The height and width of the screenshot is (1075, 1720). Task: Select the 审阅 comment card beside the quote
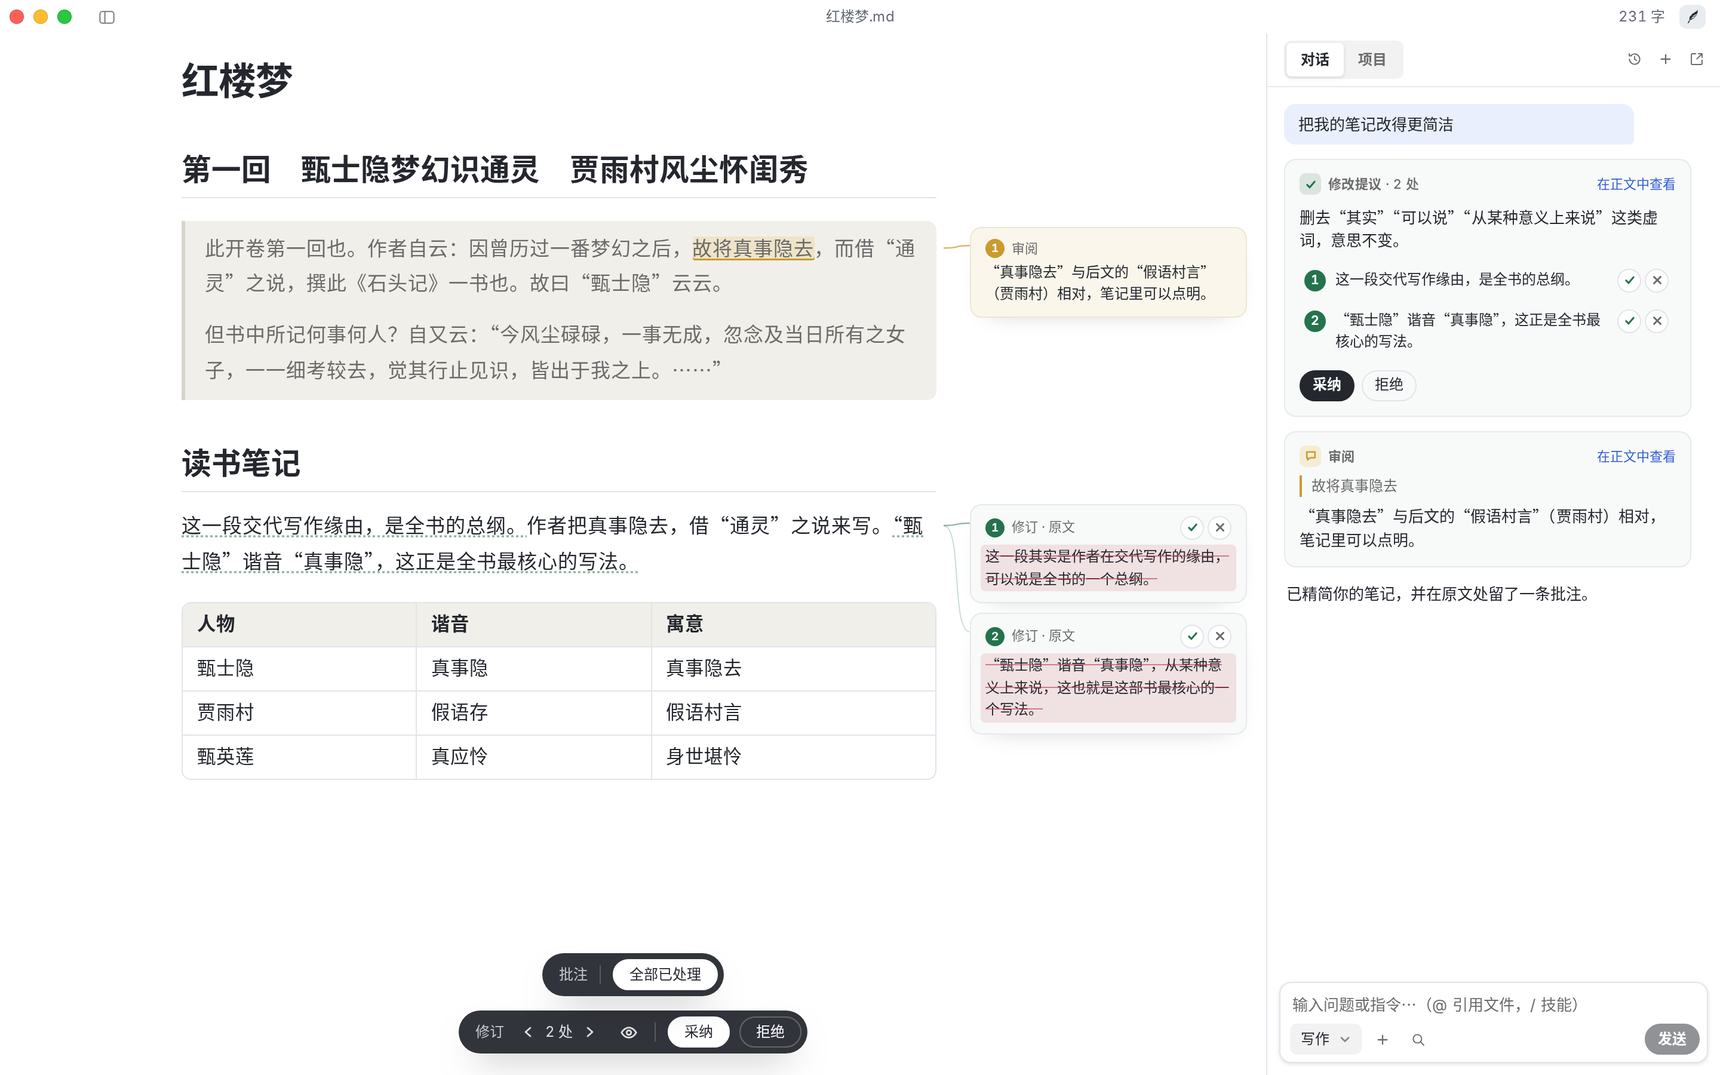point(1108,272)
